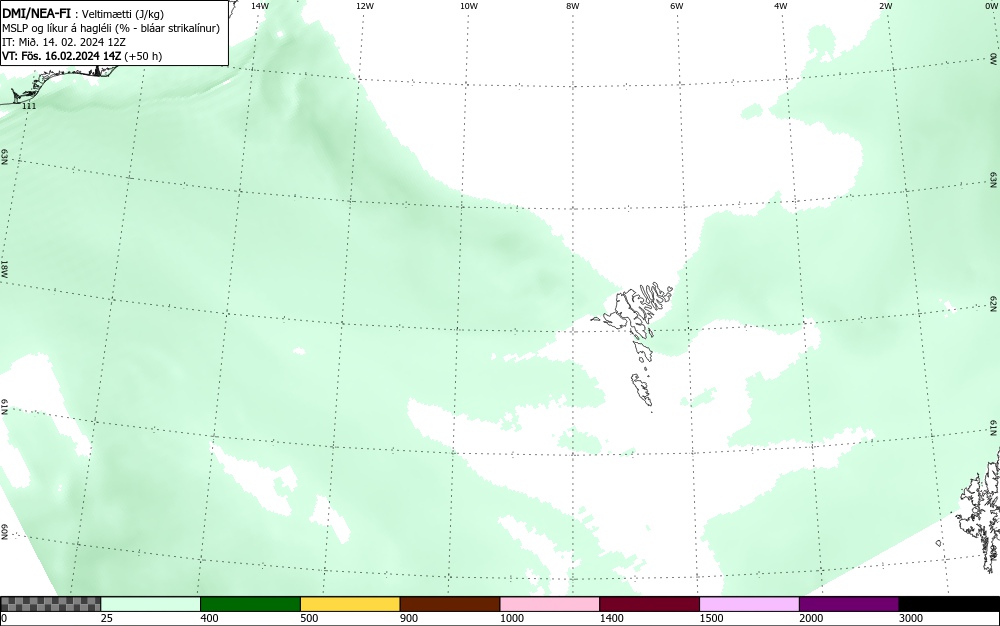
Task: Click the '14W' longitude label
Action: pos(259,6)
